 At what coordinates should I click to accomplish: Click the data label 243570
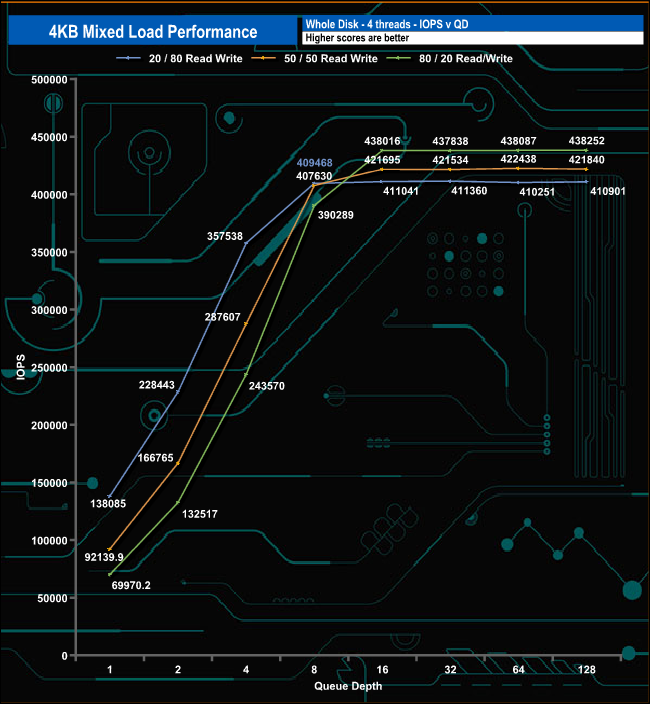[x=267, y=386]
